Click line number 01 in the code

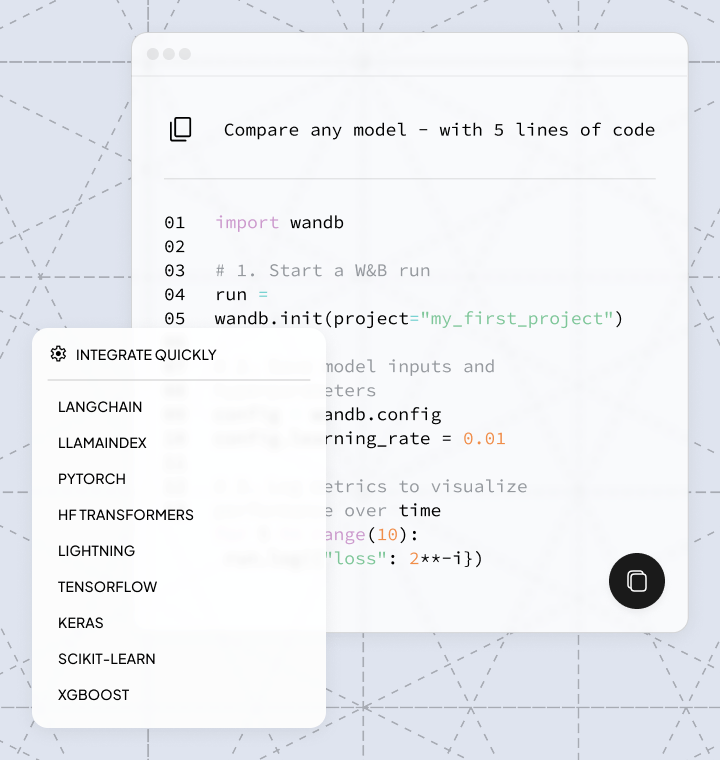pos(175,222)
